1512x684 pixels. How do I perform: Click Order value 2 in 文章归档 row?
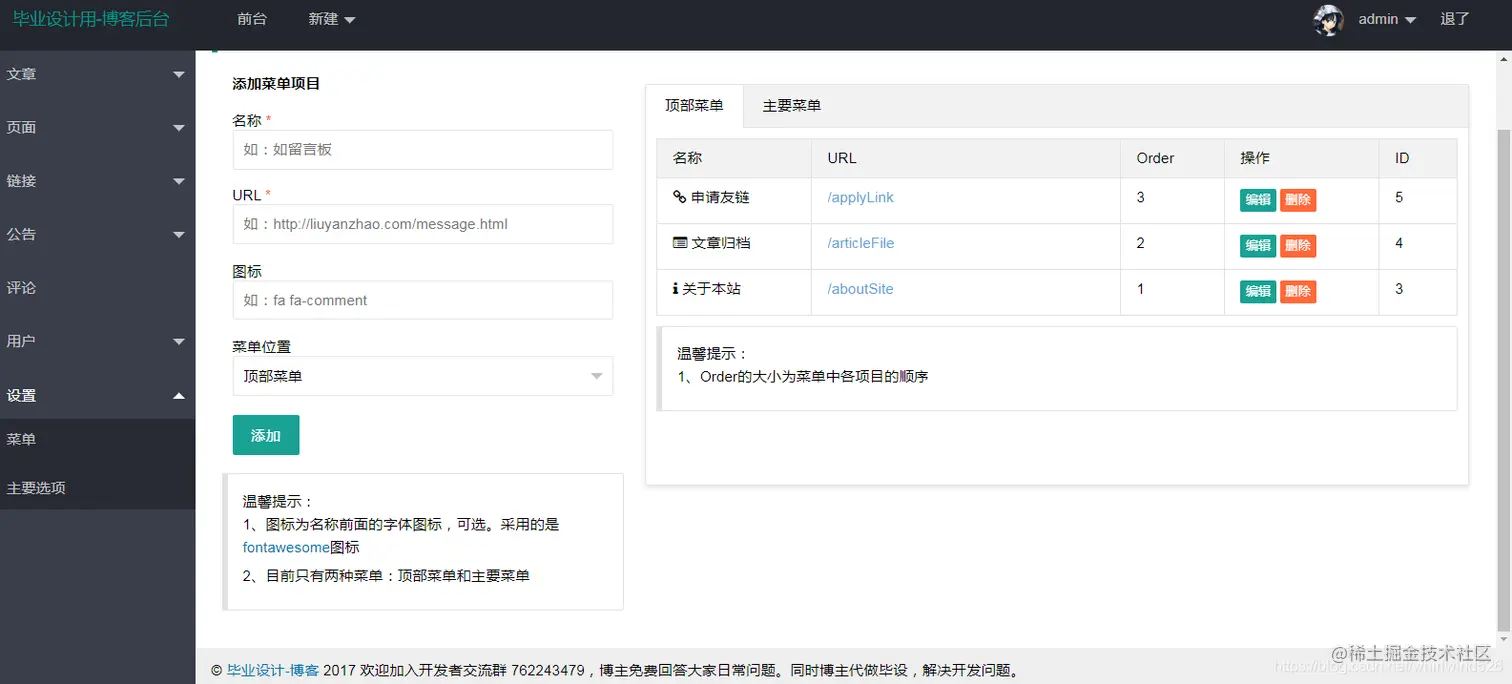[x=1141, y=243]
